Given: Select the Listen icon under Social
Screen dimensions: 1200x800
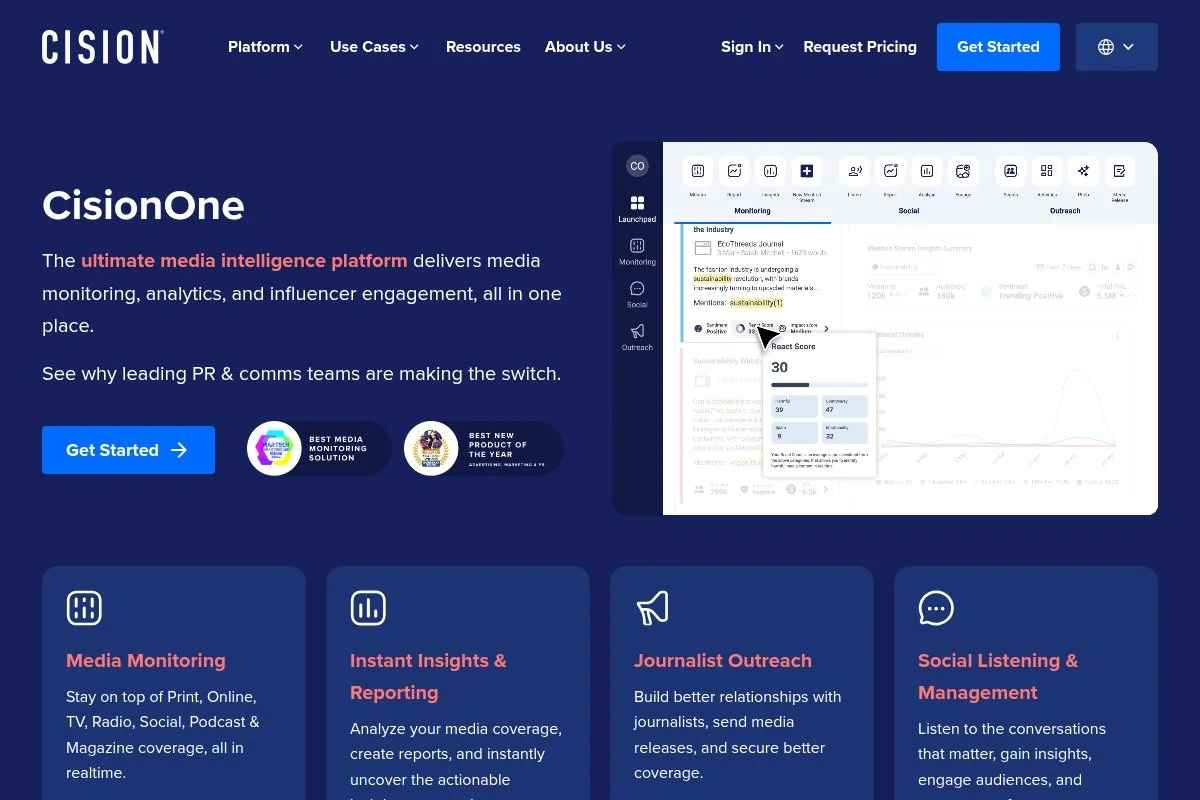Looking at the screenshot, I should point(854,171).
